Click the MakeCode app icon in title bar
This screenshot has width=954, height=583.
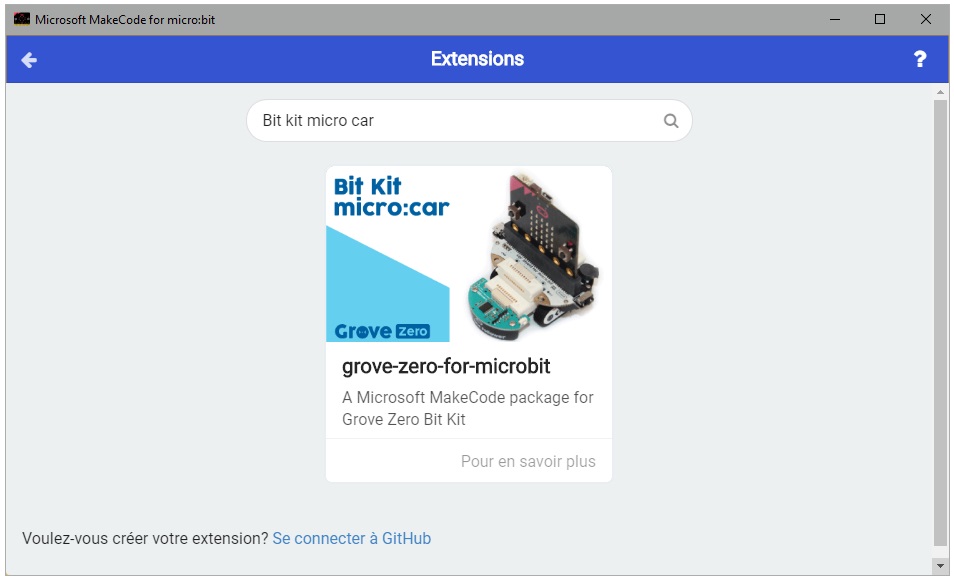[x=22, y=19]
